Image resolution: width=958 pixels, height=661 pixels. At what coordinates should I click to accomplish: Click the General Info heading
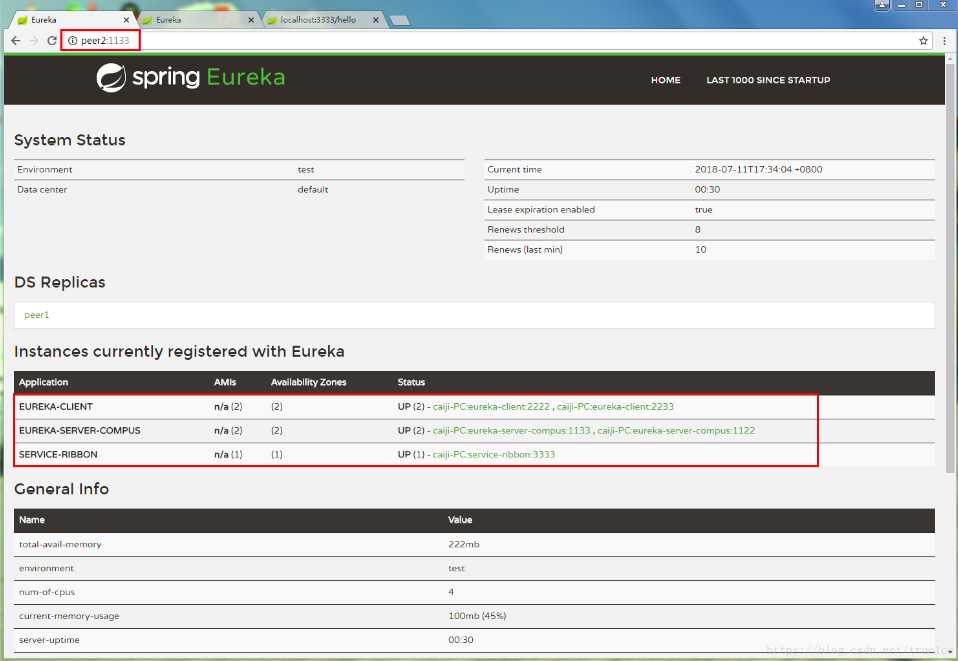coord(61,489)
